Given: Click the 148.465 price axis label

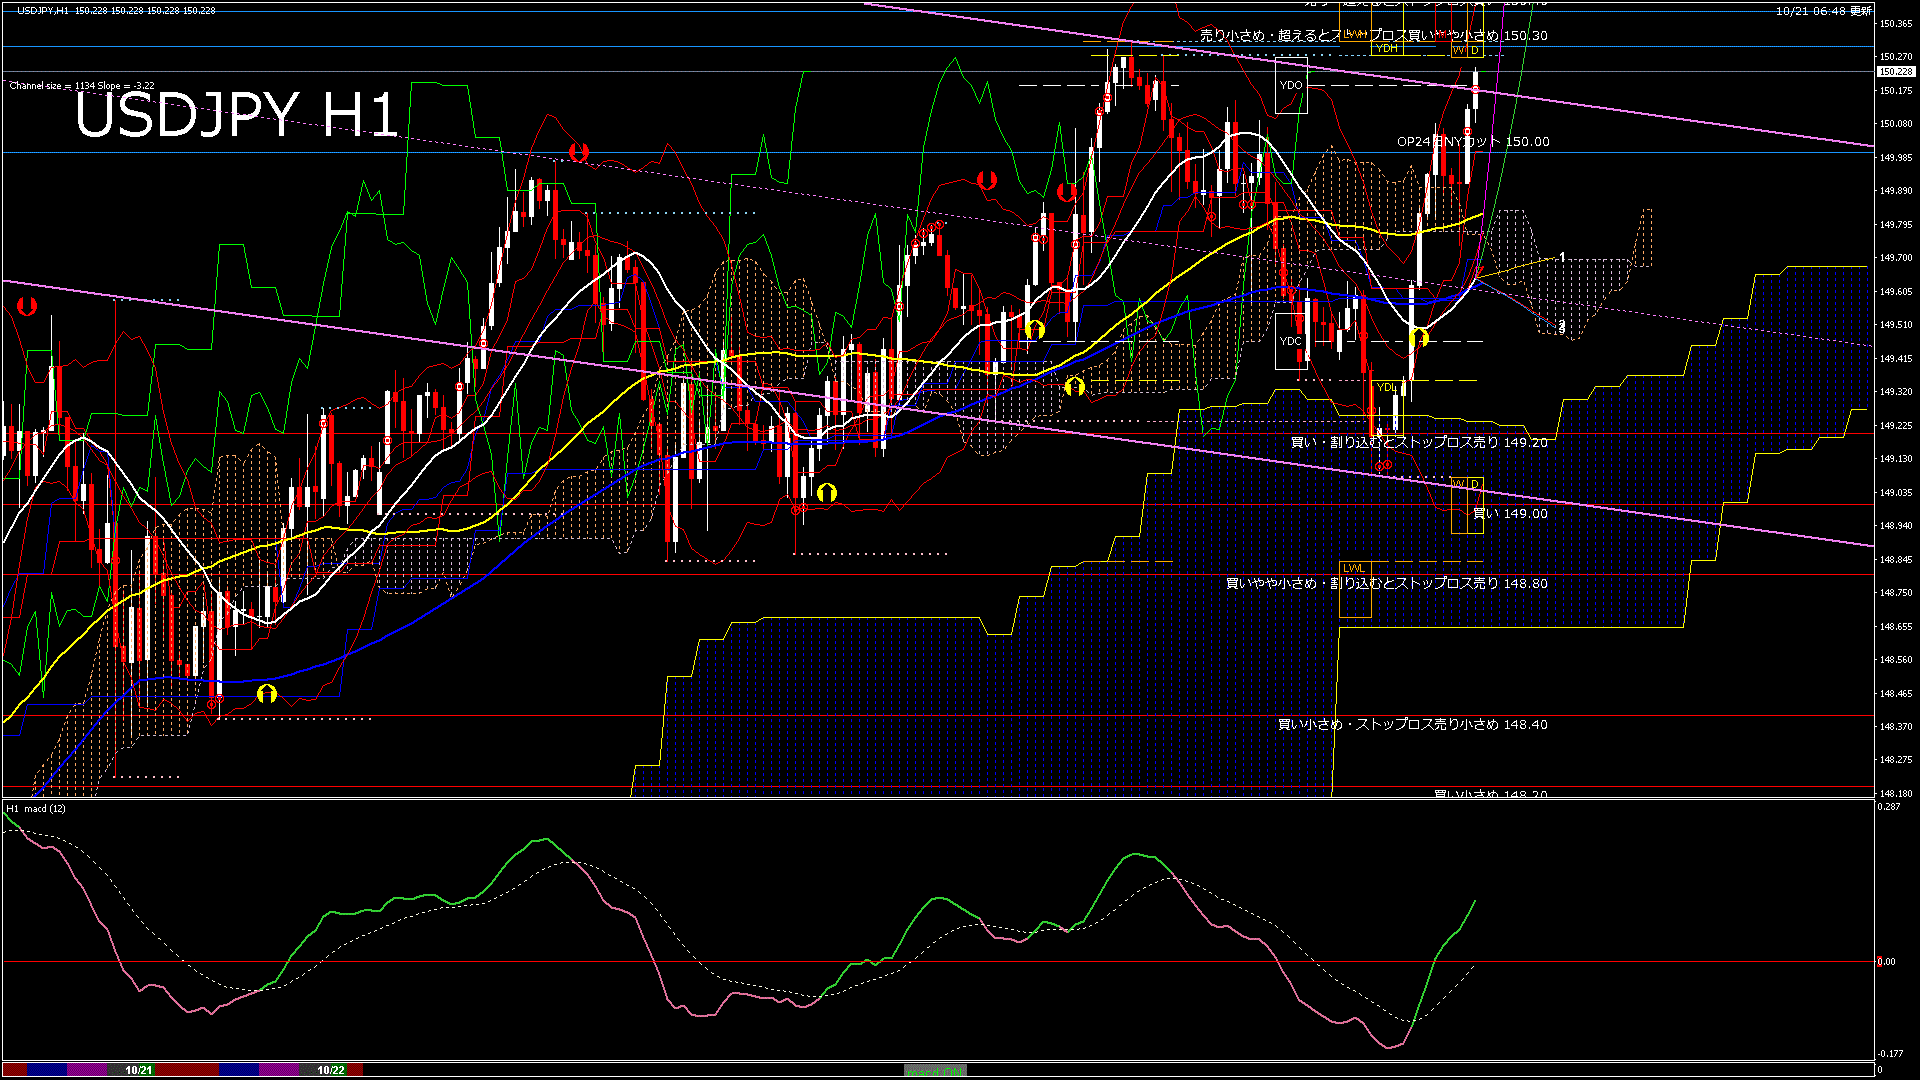Looking at the screenshot, I should tap(1896, 693).
